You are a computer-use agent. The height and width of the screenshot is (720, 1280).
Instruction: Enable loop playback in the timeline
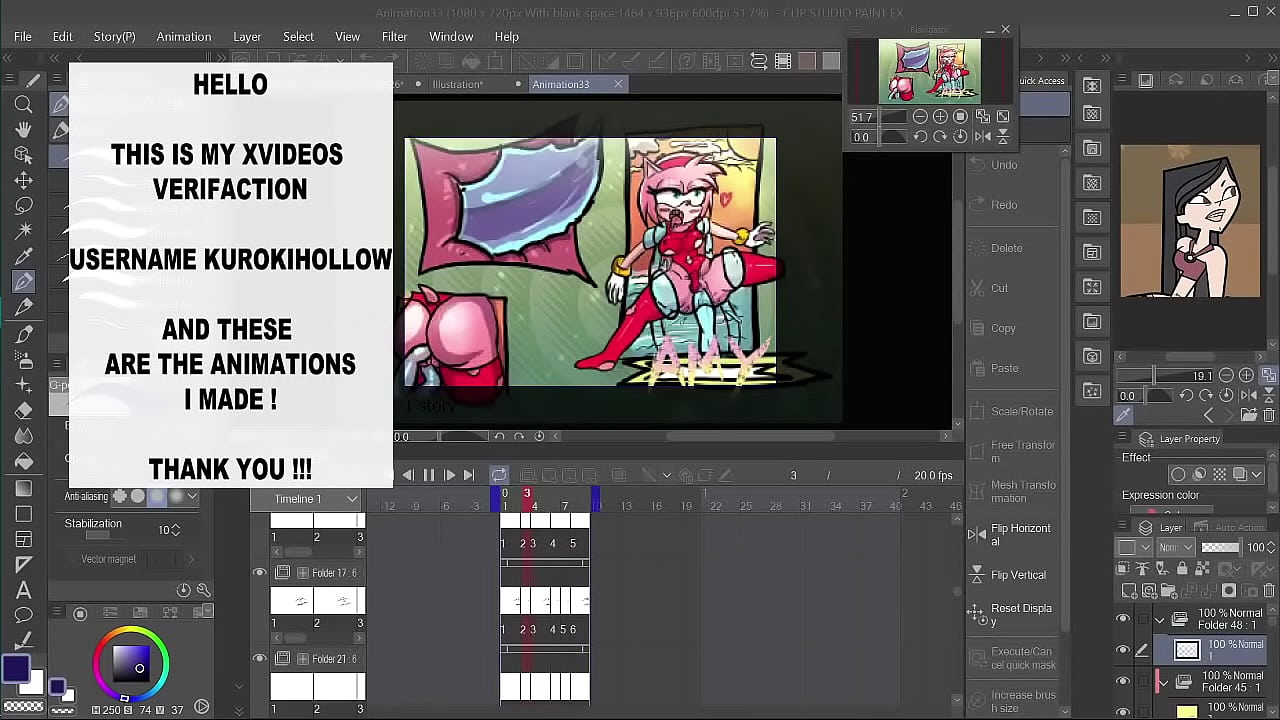498,474
